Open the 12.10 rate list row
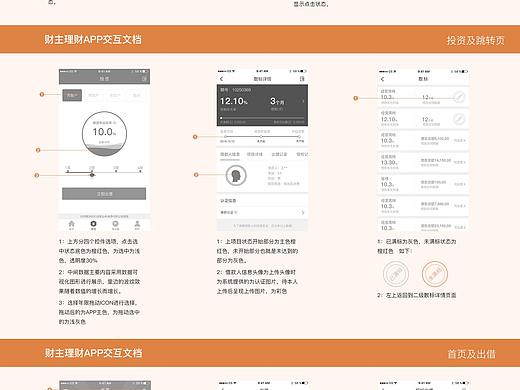 423,119
